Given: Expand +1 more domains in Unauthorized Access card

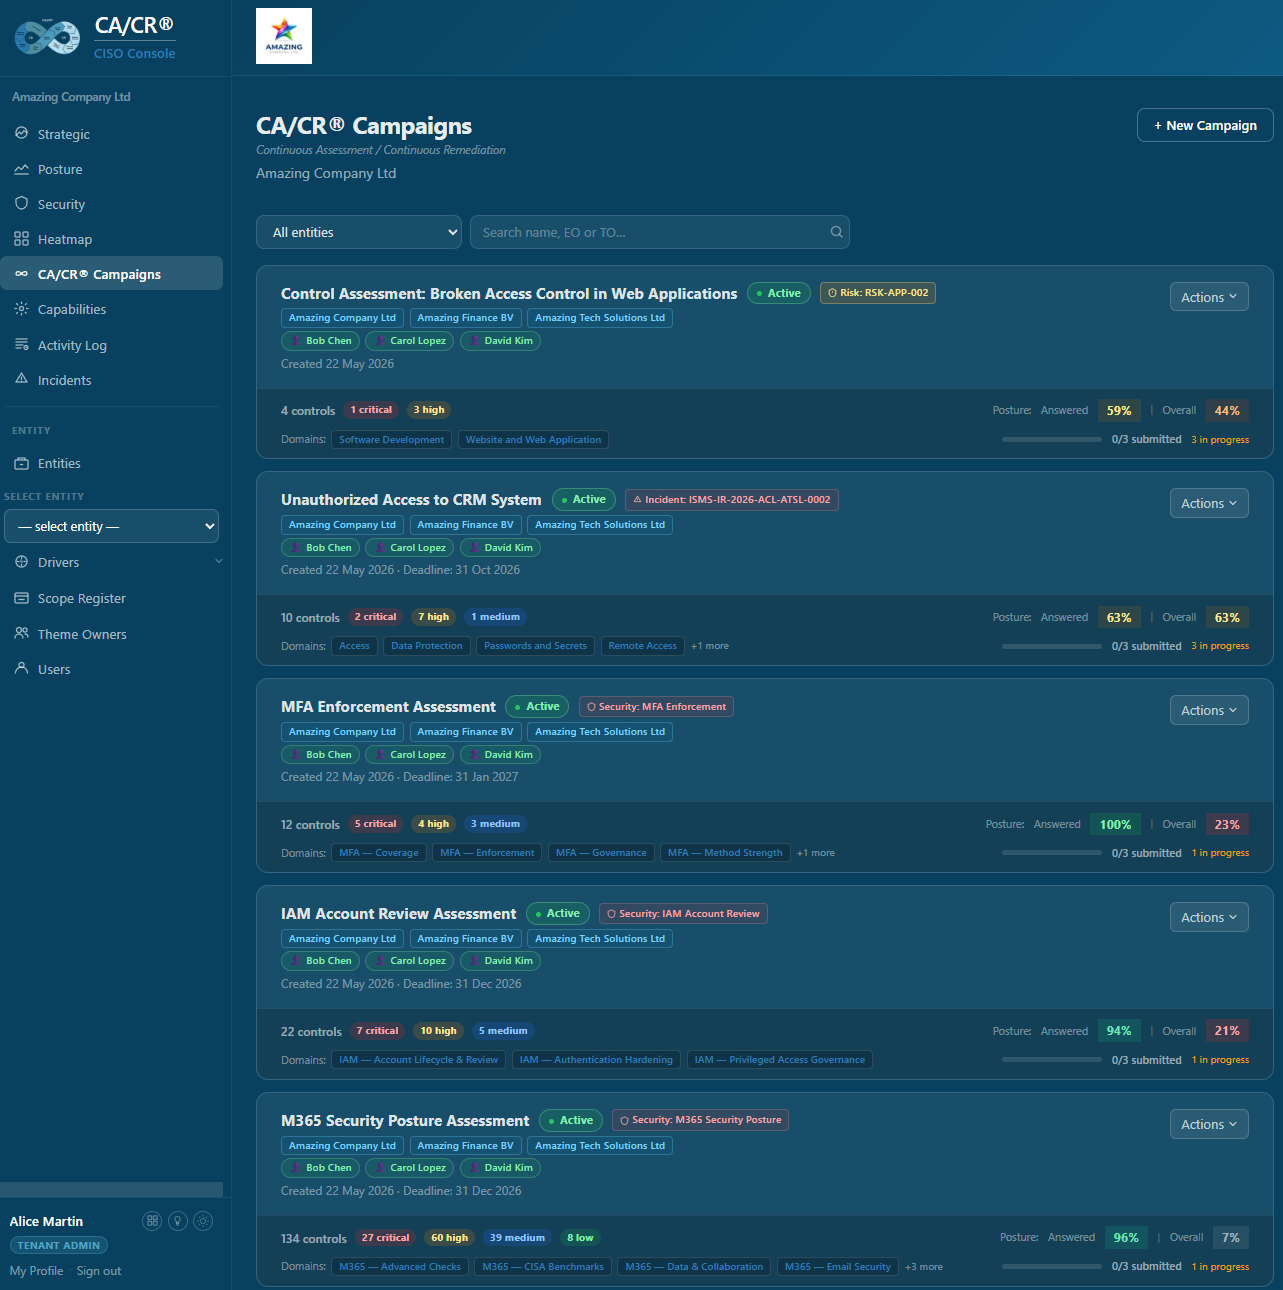Looking at the screenshot, I should (710, 646).
